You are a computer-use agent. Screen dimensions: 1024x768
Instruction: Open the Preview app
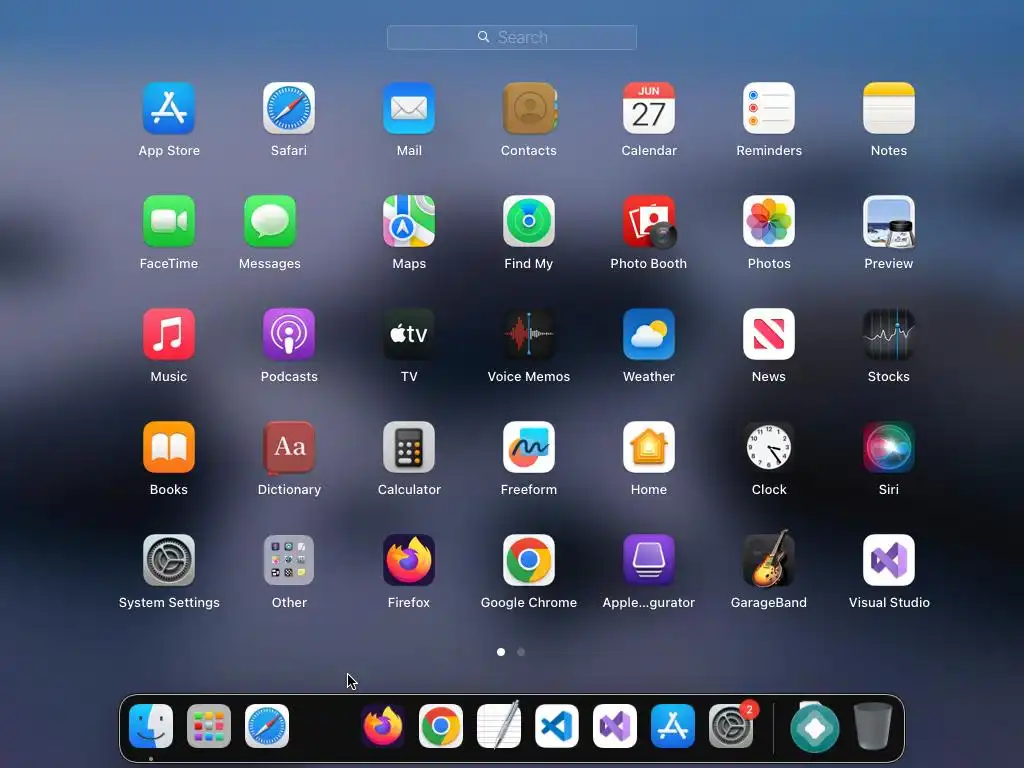tap(889, 221)
